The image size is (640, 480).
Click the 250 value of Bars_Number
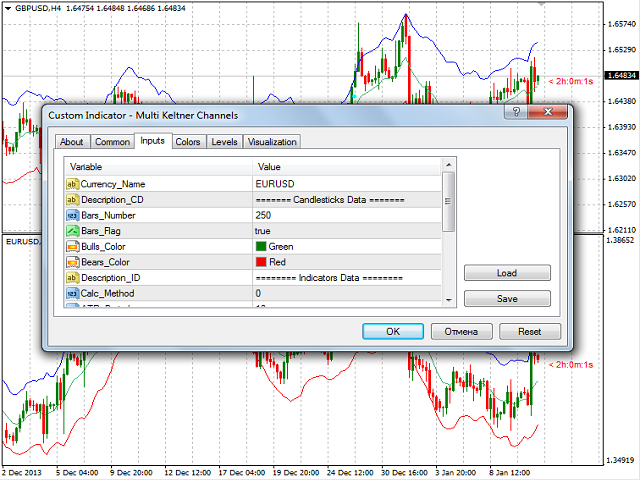tap(263, 215)
